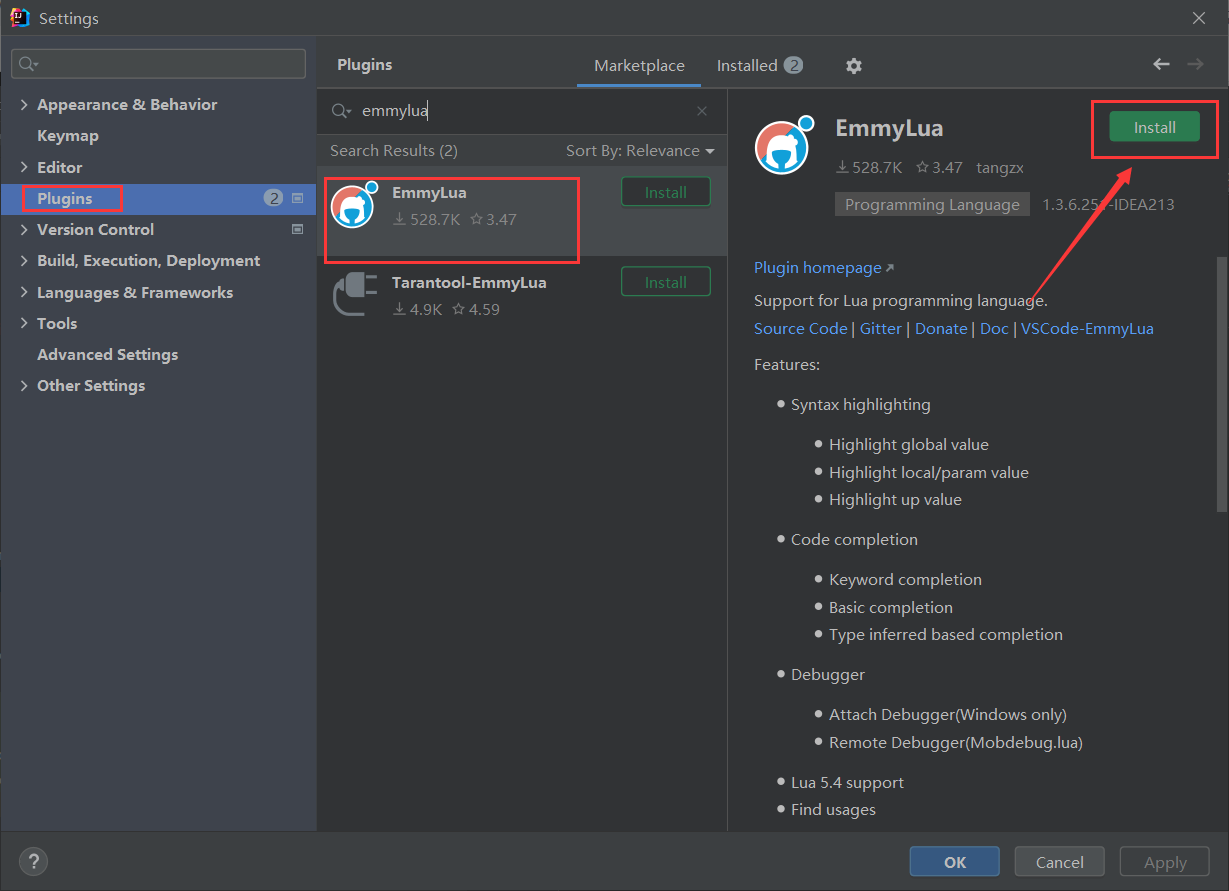Expand the Tools section

24,324
